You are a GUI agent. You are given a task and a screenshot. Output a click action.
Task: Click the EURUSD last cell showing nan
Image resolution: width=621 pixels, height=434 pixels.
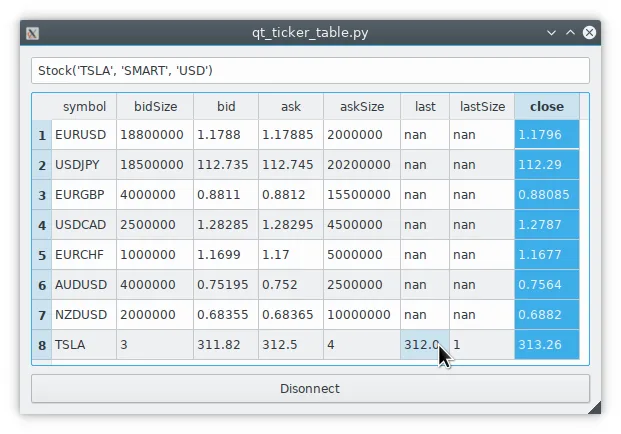pos(425,135)
